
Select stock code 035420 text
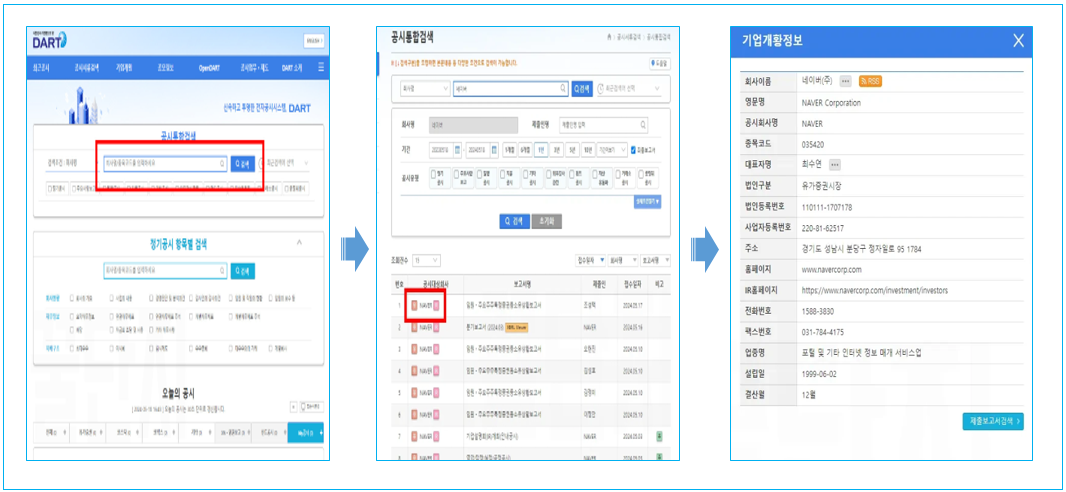(x=812, y=144)
